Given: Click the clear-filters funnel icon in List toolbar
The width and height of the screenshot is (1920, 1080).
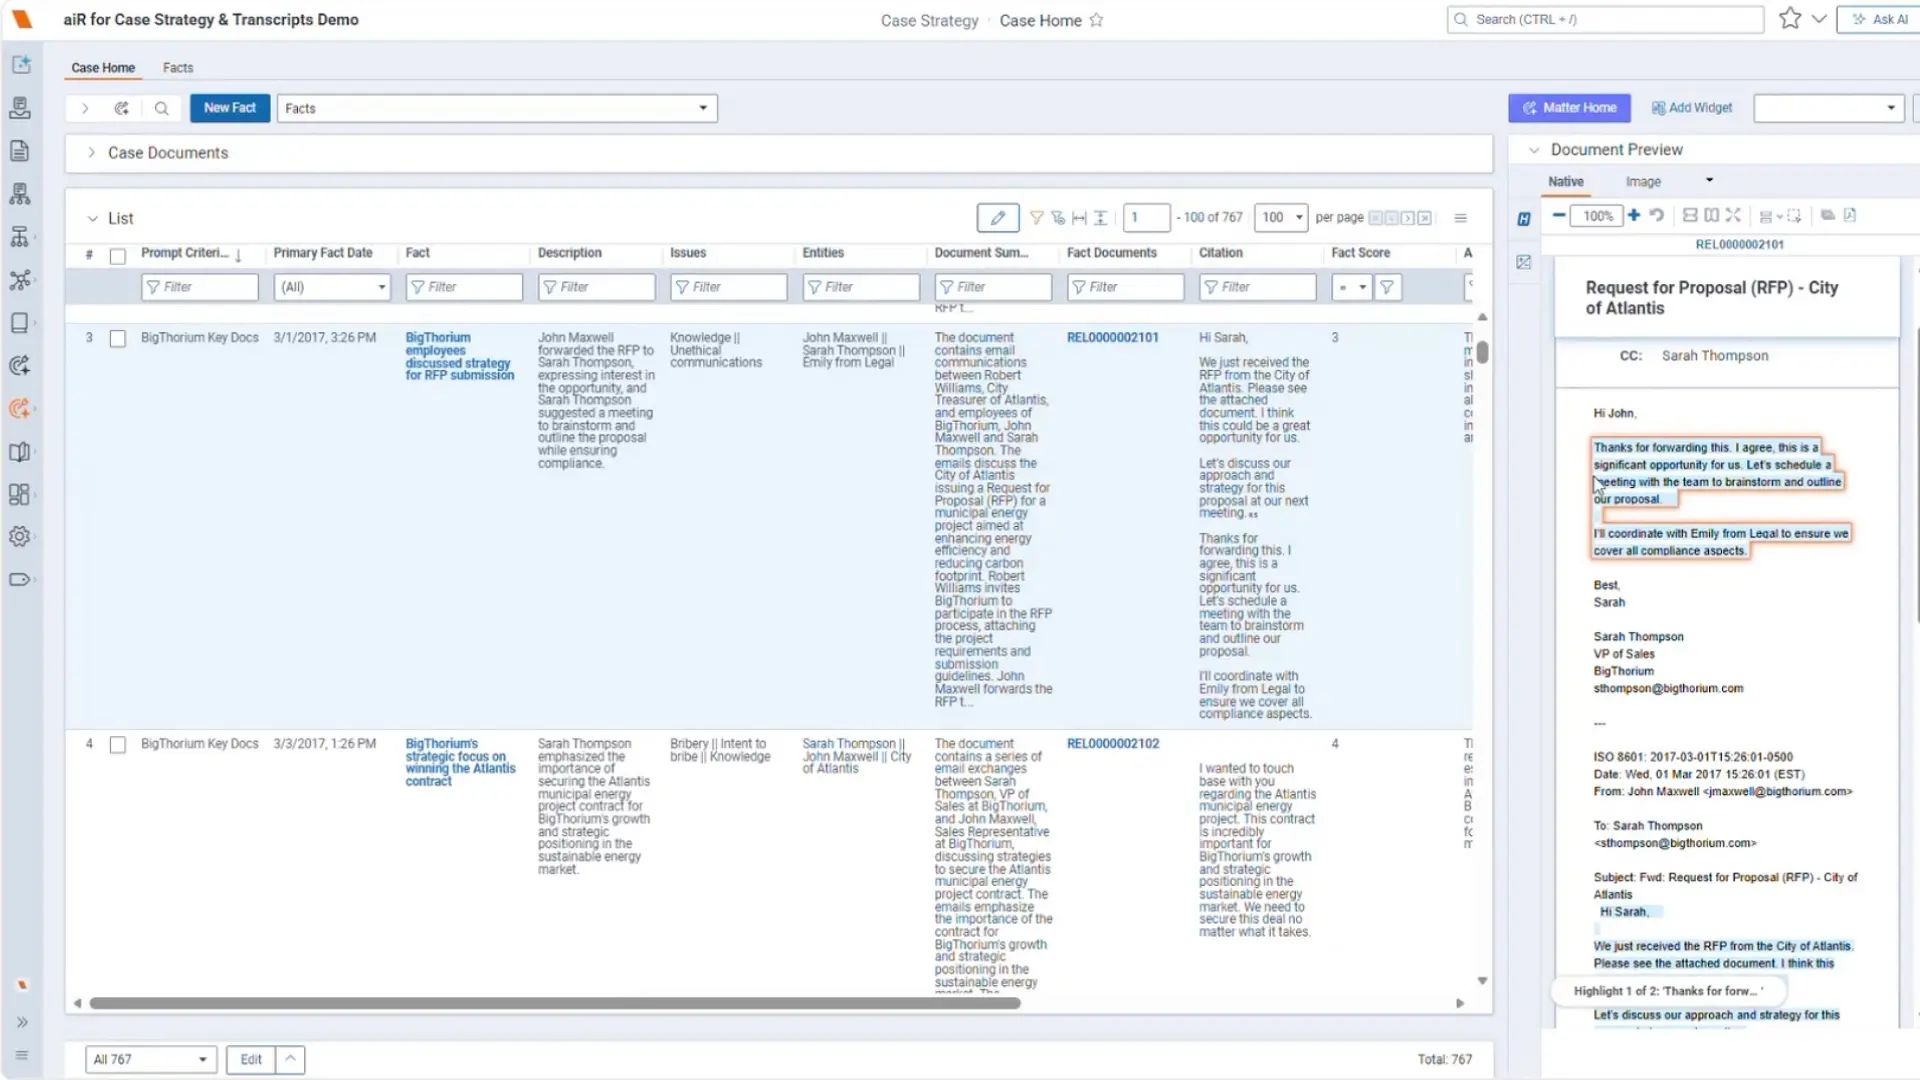Looking at the screenshot, I should (x=1058, y=218).
